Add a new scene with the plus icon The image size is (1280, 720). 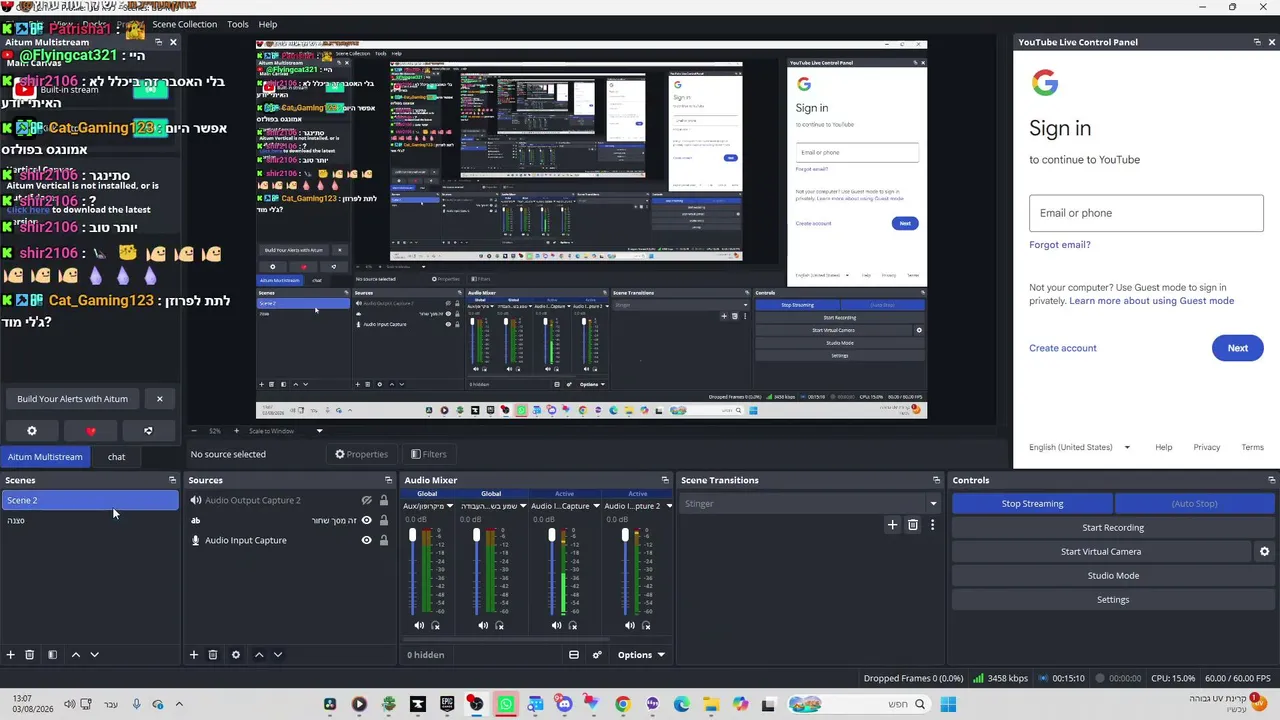11,655
